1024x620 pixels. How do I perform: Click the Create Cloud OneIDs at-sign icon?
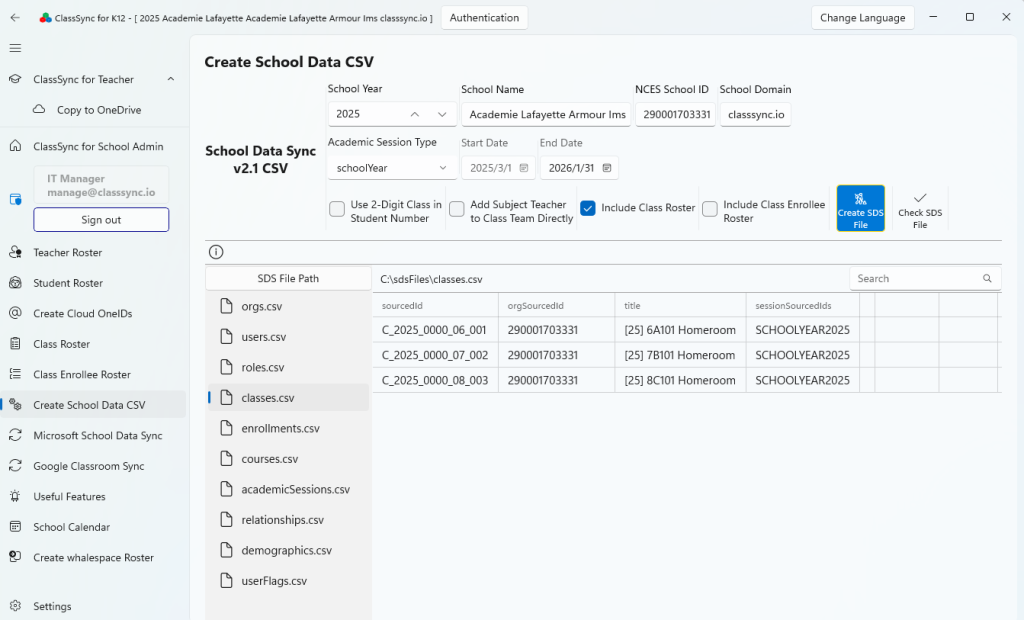coord(15,313)
